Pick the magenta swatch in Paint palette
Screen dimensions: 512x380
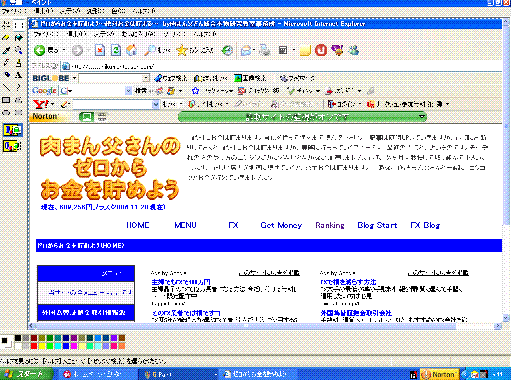74,346
